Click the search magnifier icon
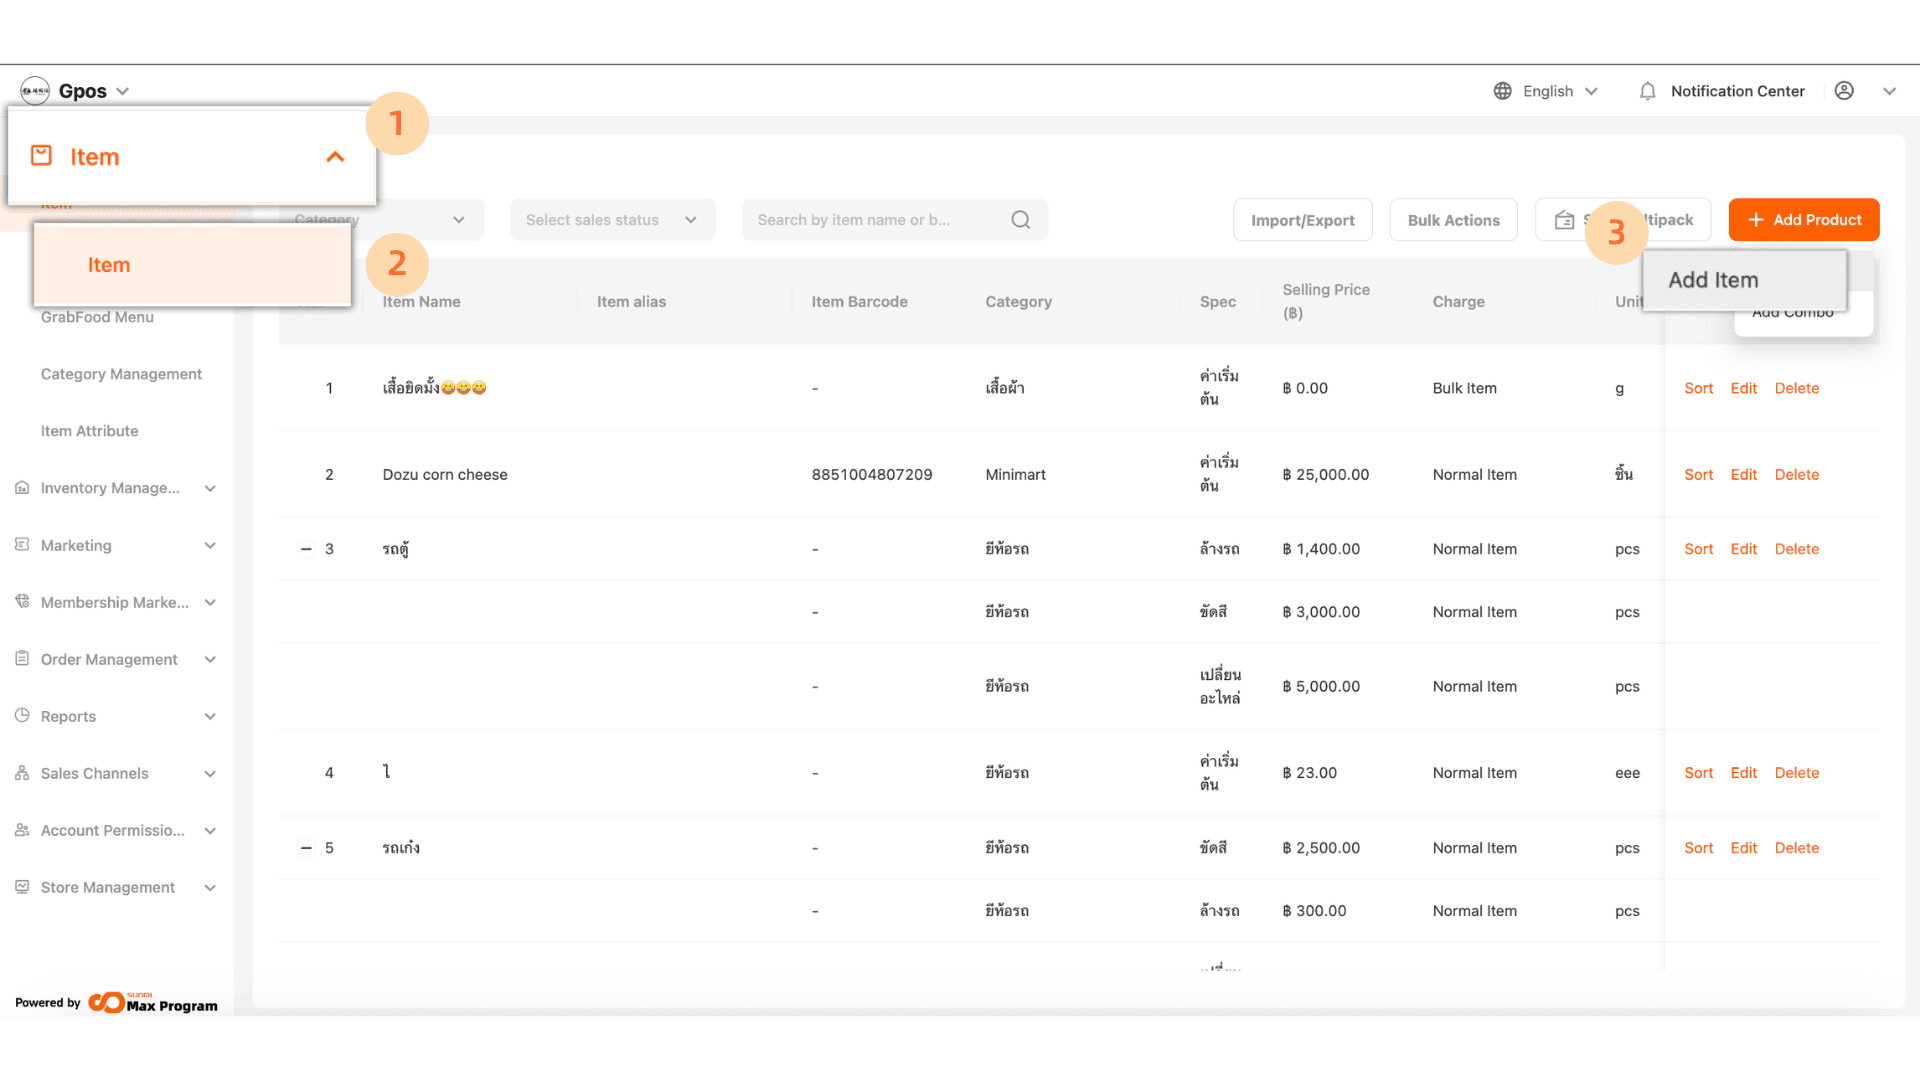Viewport: 1920px width, 1080px height. click(x=1020, y=220)
